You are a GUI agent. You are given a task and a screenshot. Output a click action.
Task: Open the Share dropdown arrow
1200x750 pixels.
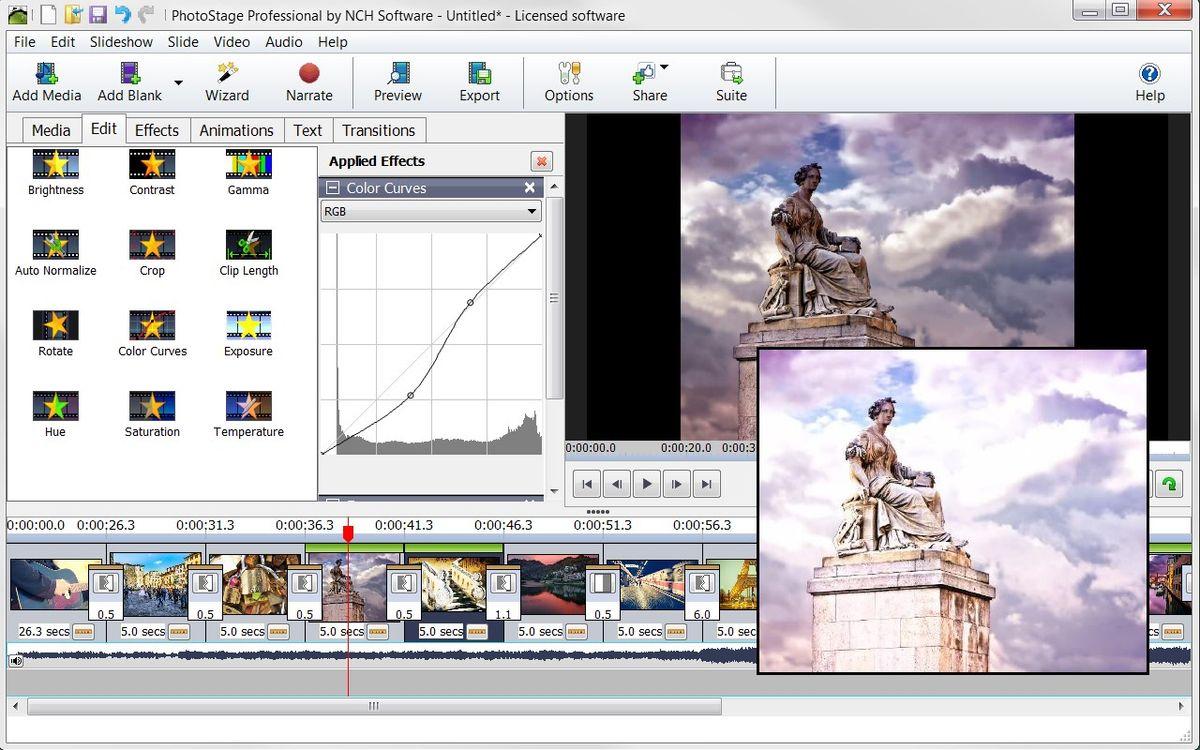[664, 68]
